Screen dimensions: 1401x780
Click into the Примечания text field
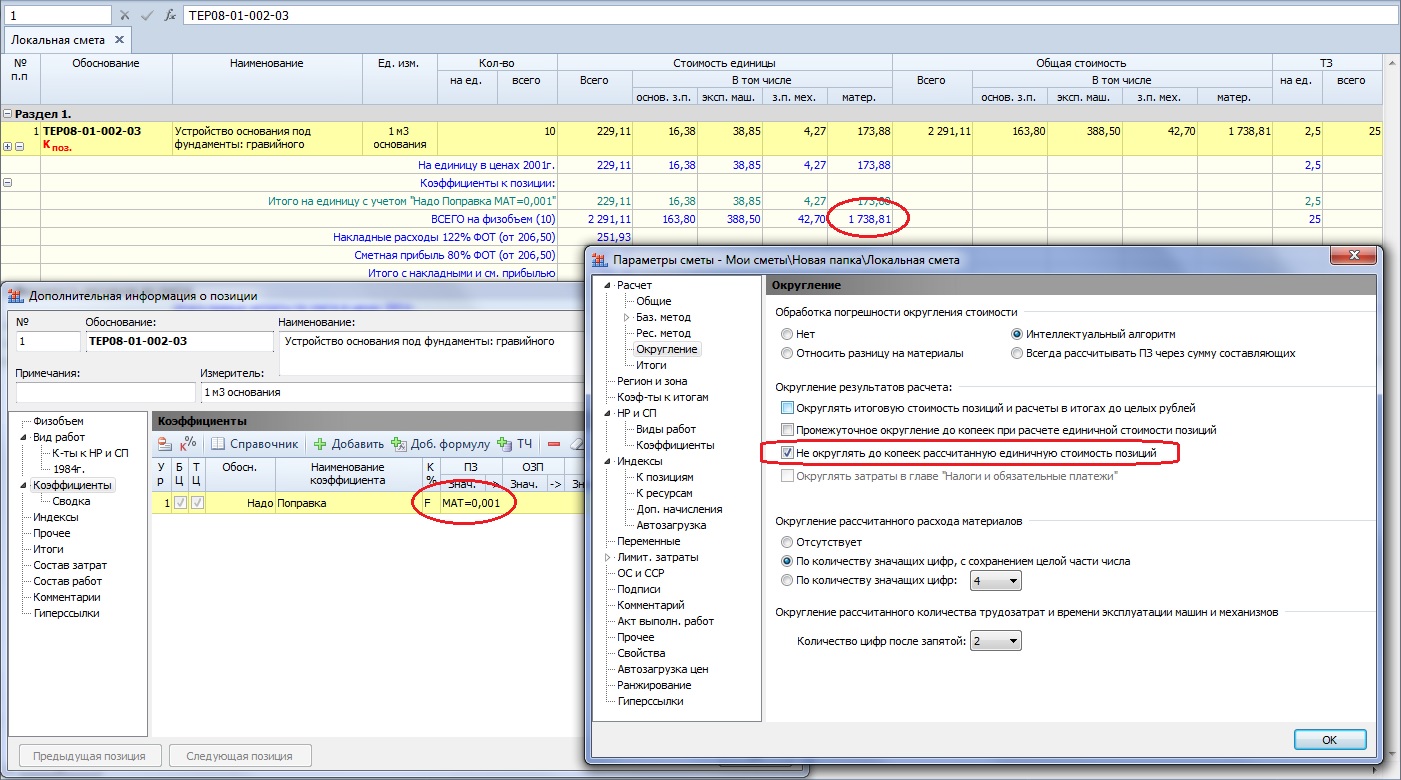[x=105, y=392]
